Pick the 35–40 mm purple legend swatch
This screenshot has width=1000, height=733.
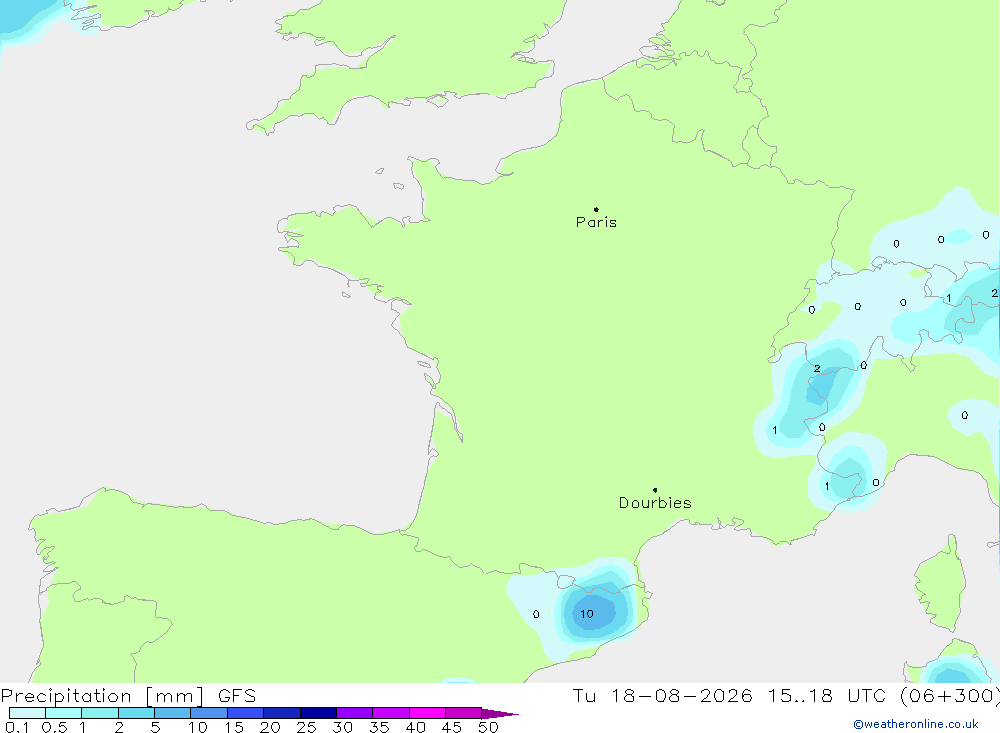pyautogui.click(x=391, y=713)
